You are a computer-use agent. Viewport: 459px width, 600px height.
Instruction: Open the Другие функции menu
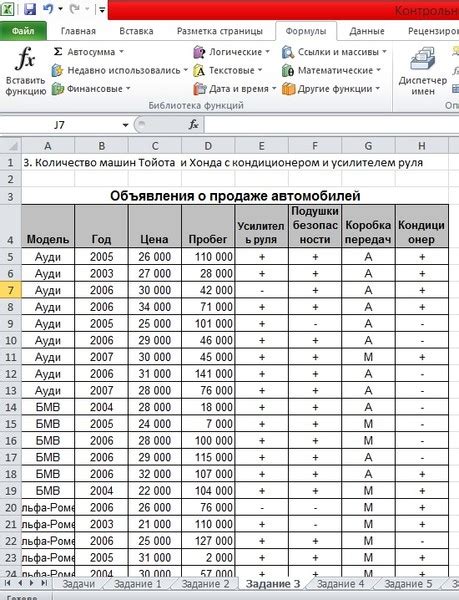(x=331, y=89)
